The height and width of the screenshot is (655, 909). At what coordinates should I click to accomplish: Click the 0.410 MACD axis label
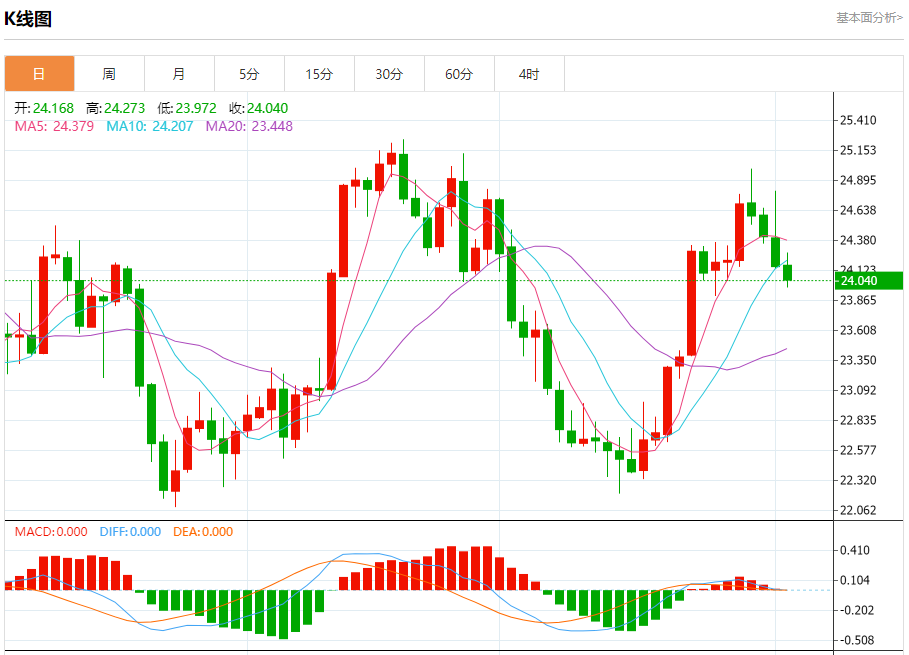click(855, 550)
